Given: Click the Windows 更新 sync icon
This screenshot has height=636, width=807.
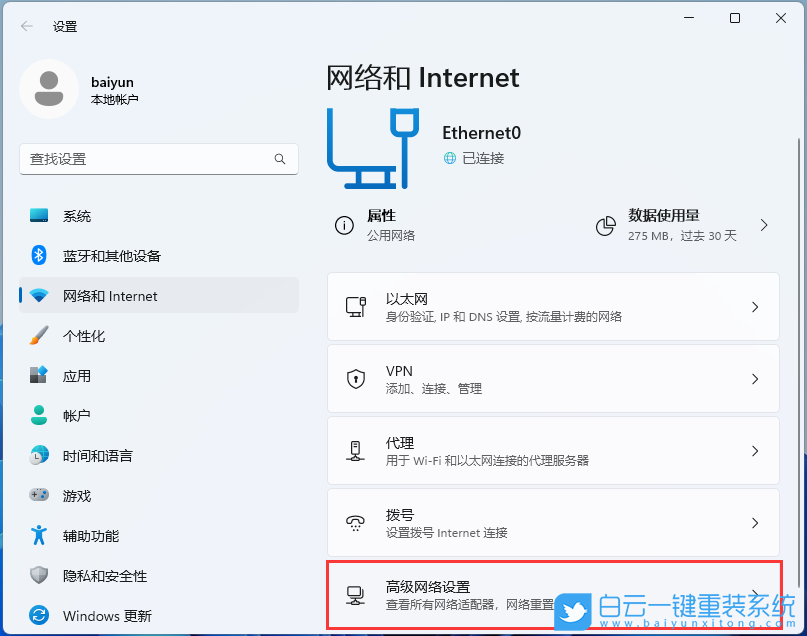Looking at the screenshot, I should click(37, 616).
